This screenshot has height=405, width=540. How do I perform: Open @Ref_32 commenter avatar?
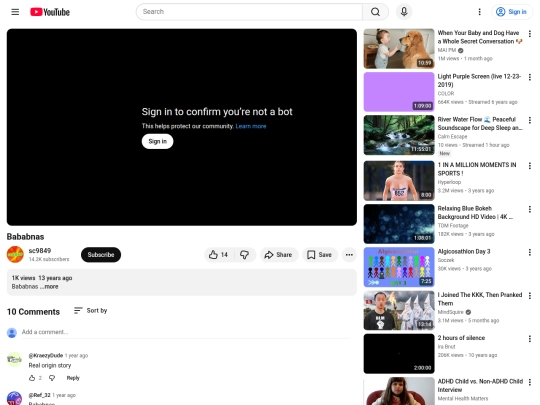pyautogui.click(x=14, y=398)
